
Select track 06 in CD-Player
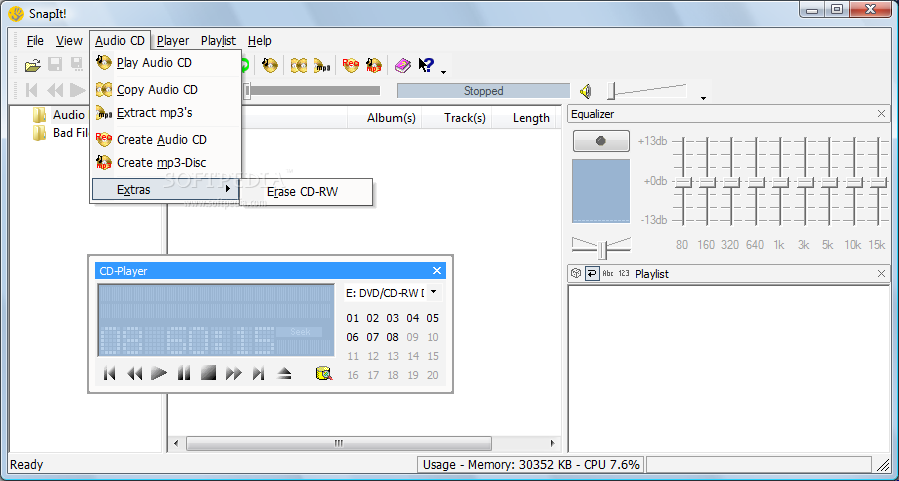coord(353,337)
